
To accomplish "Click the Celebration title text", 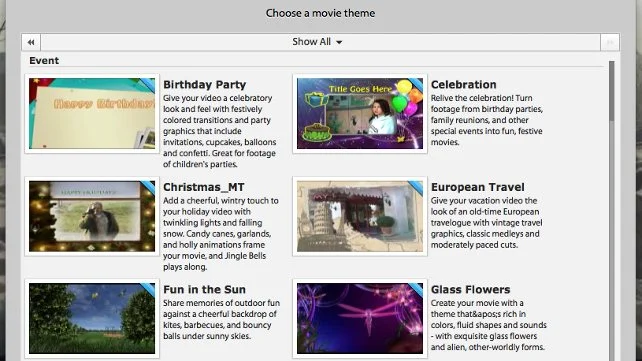I will coord(463,85).
